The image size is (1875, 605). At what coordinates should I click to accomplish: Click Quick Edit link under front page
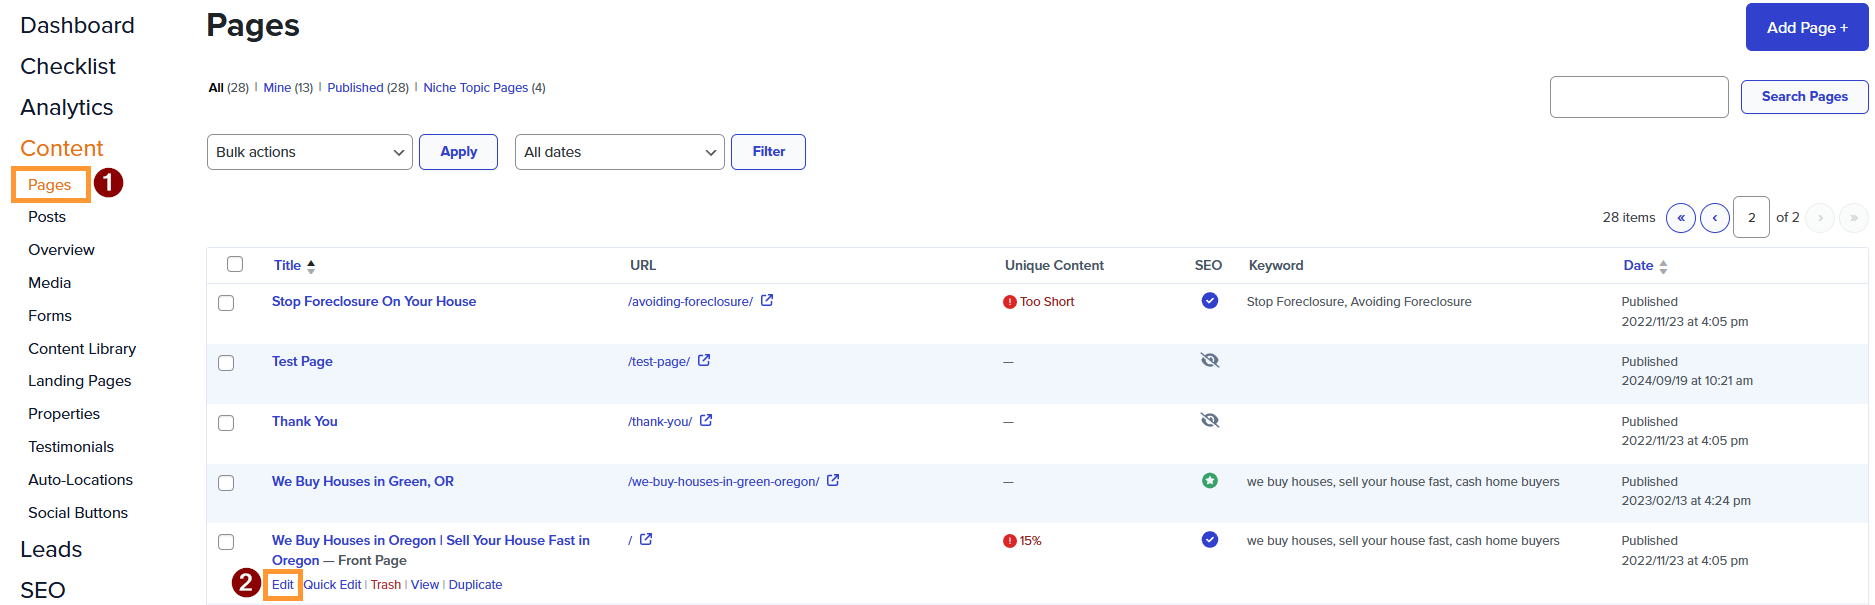pos(333,585)
